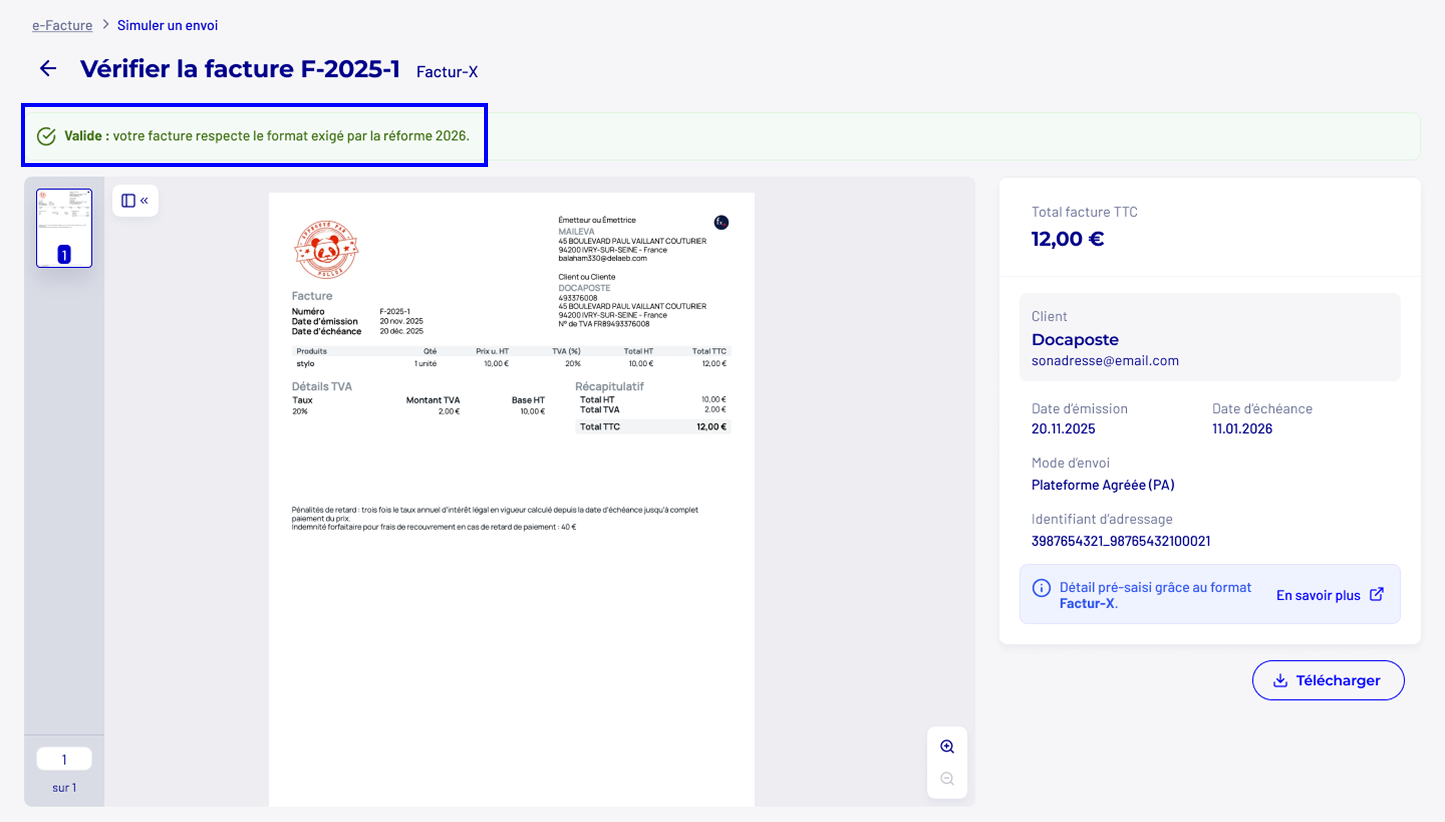The height and width of the screenshot is (822, 1445).
Task: Download the invoice with Télécharger
Action: coord(1328,680)
